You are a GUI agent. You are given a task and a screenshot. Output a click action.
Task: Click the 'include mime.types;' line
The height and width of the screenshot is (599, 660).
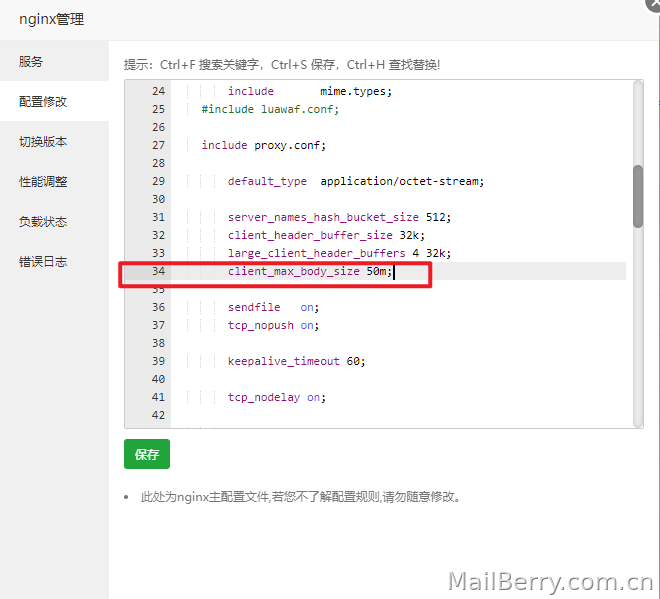[310, 91]
